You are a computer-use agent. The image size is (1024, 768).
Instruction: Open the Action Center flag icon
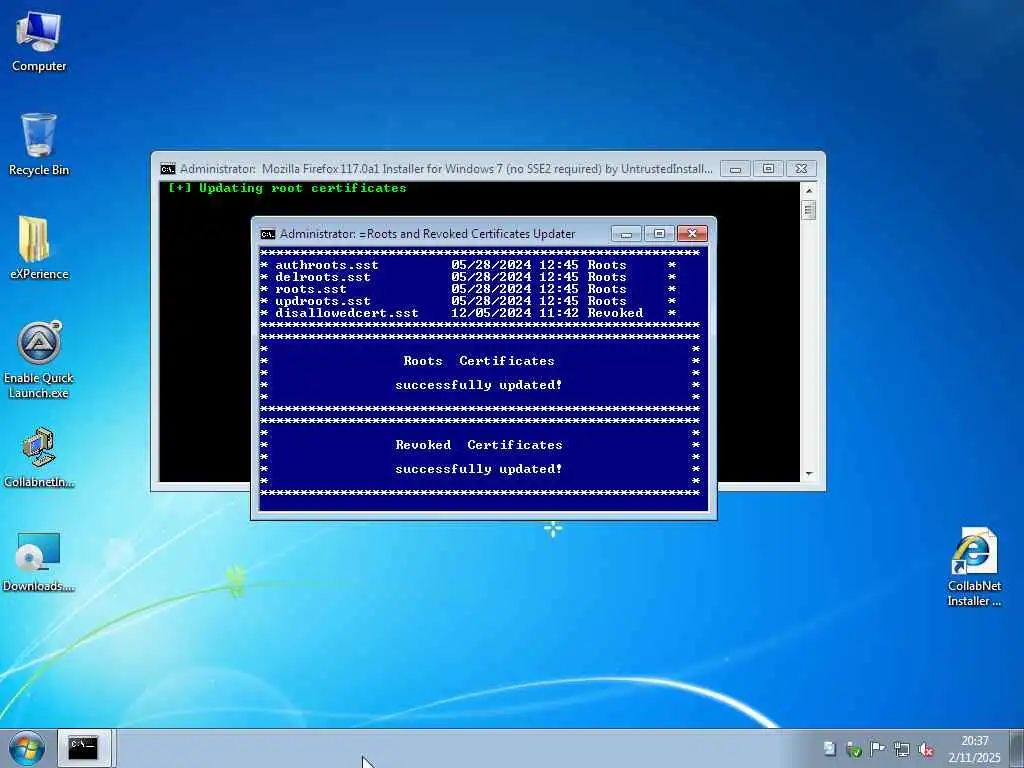(x=878, y=749)
